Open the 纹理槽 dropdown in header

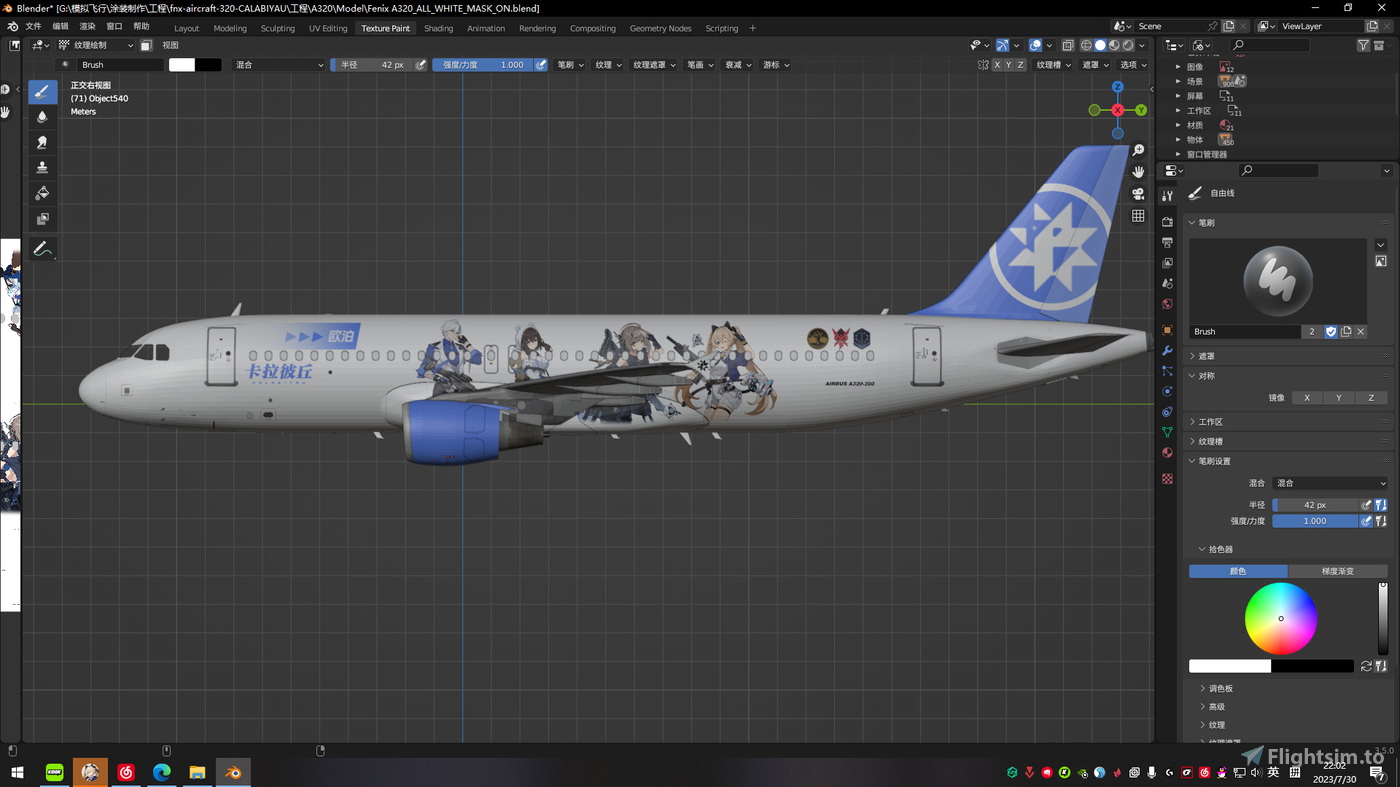click(x=1053, y=65)
